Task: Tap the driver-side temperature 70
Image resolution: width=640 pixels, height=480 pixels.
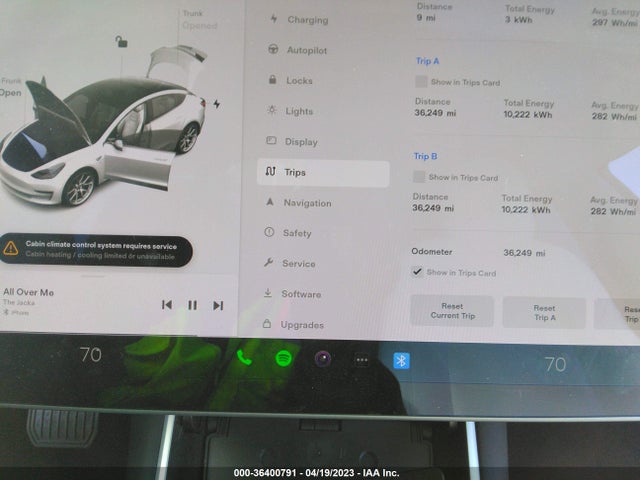Action: (91, 355)
